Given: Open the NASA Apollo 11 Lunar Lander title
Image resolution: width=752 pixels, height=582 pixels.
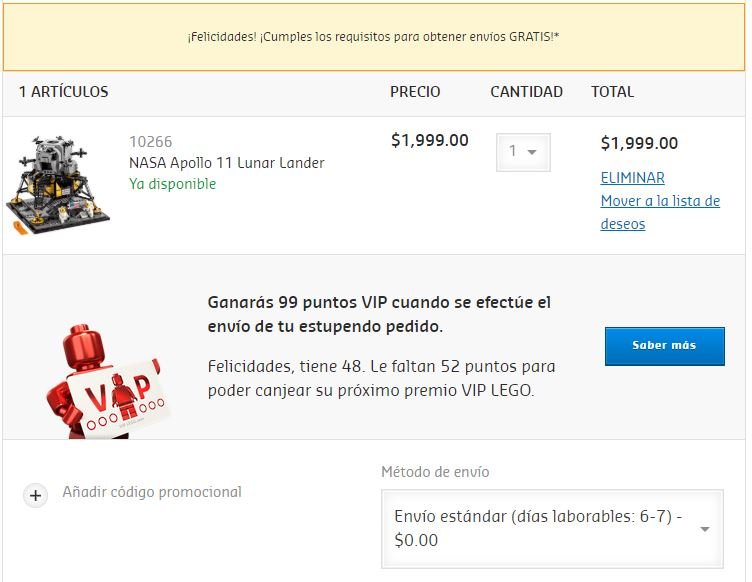Looking at the screenshot, I should [x=227, y=163].
